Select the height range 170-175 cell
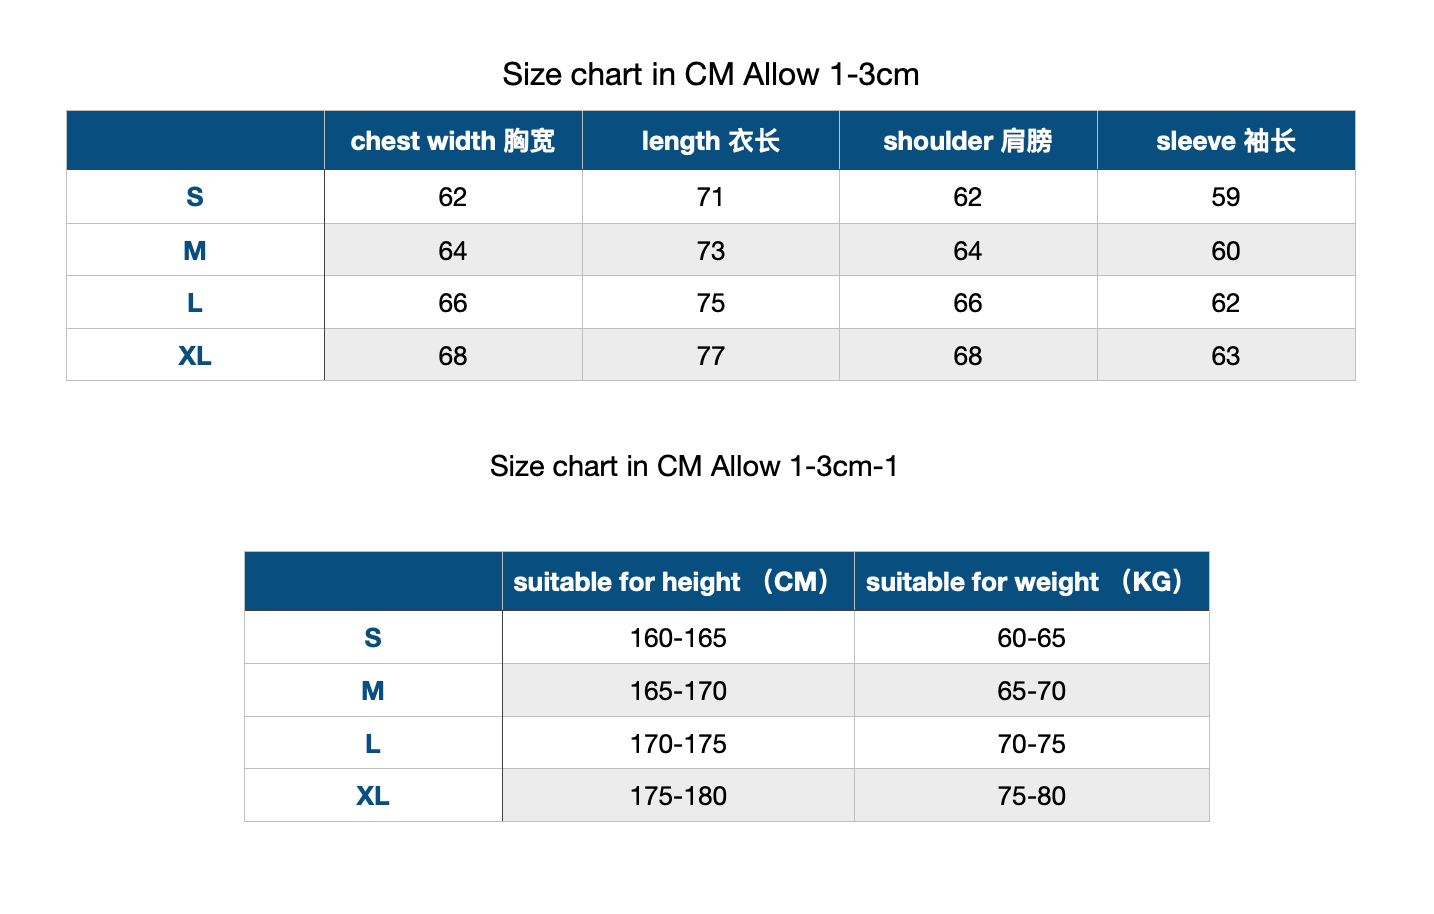Viewport: 1434px width, 914px height. coord(677,744)
